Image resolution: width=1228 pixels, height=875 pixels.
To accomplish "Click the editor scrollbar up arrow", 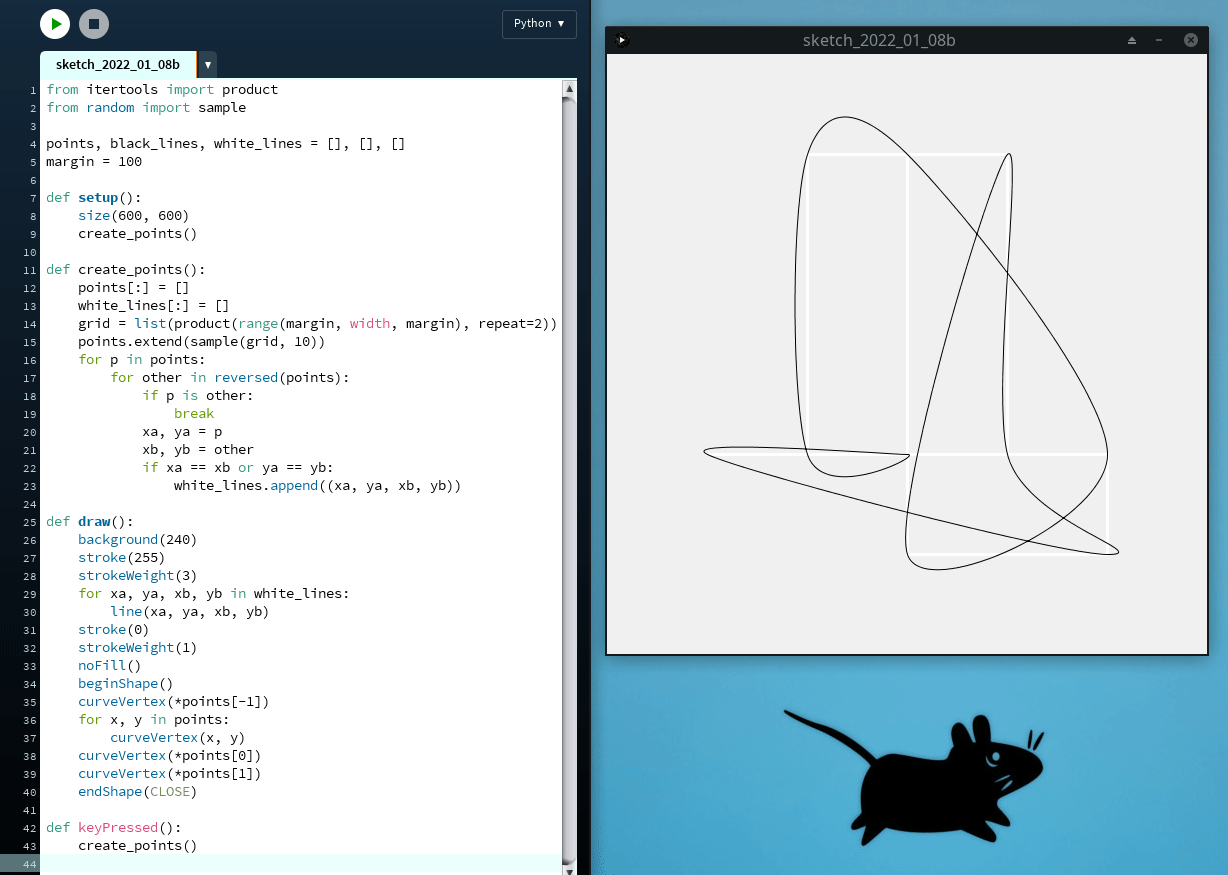I will (x=569, y=88).
